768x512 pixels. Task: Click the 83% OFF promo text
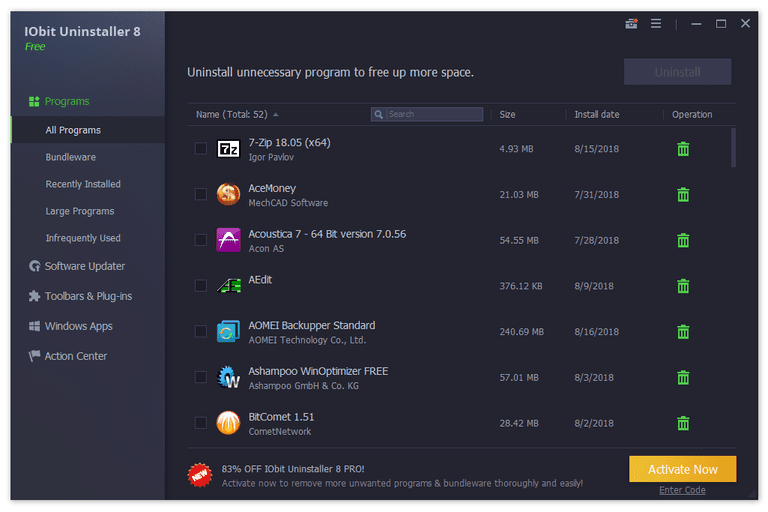point(292,469)
